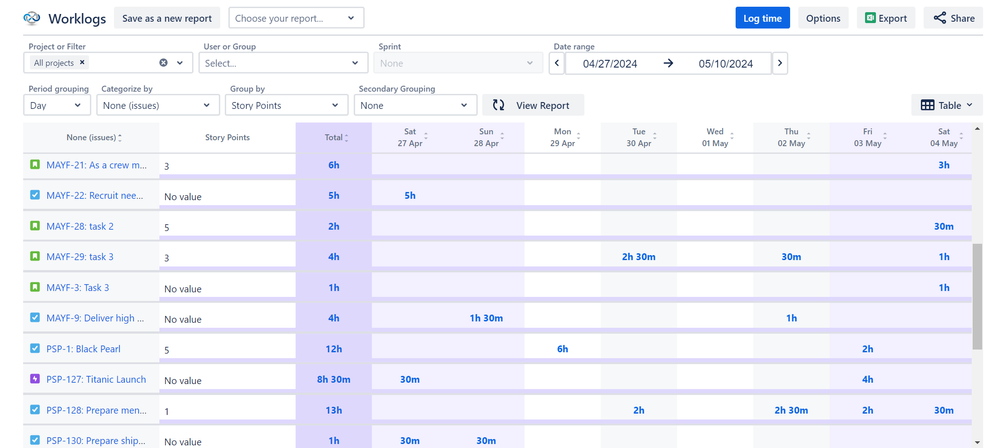Click the previous date range arrow
This screenshot has width=999, height=448.
point(556,63)
